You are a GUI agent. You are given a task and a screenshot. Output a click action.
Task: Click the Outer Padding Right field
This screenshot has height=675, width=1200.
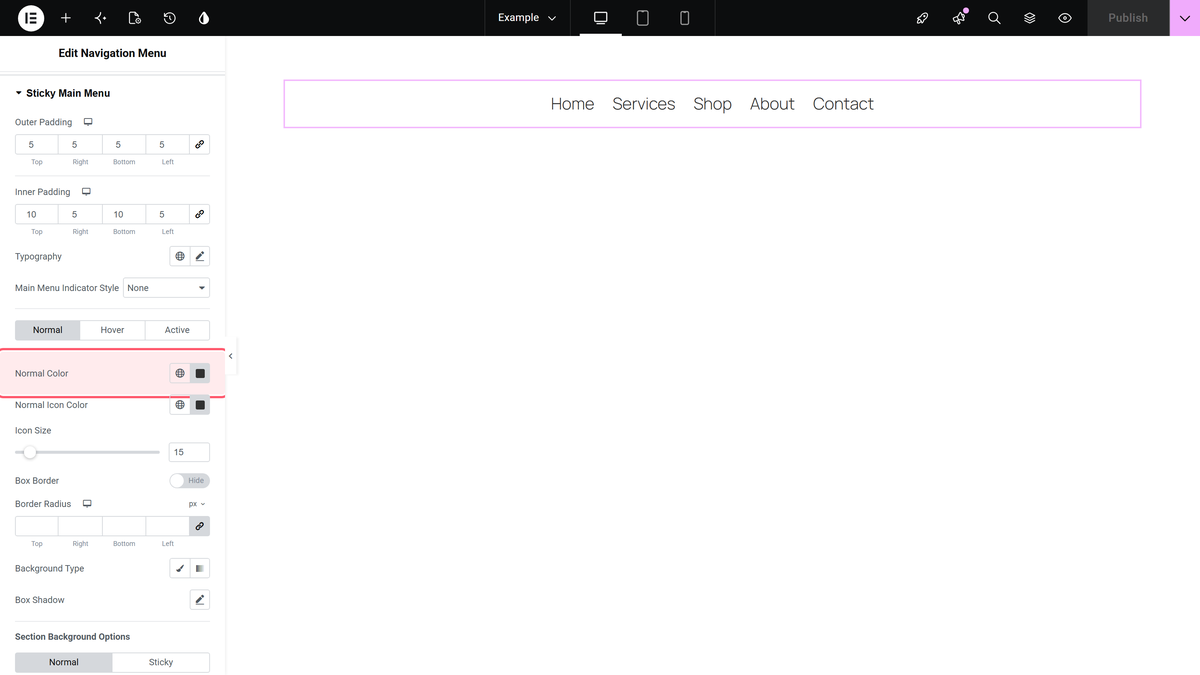click(80, 145)
